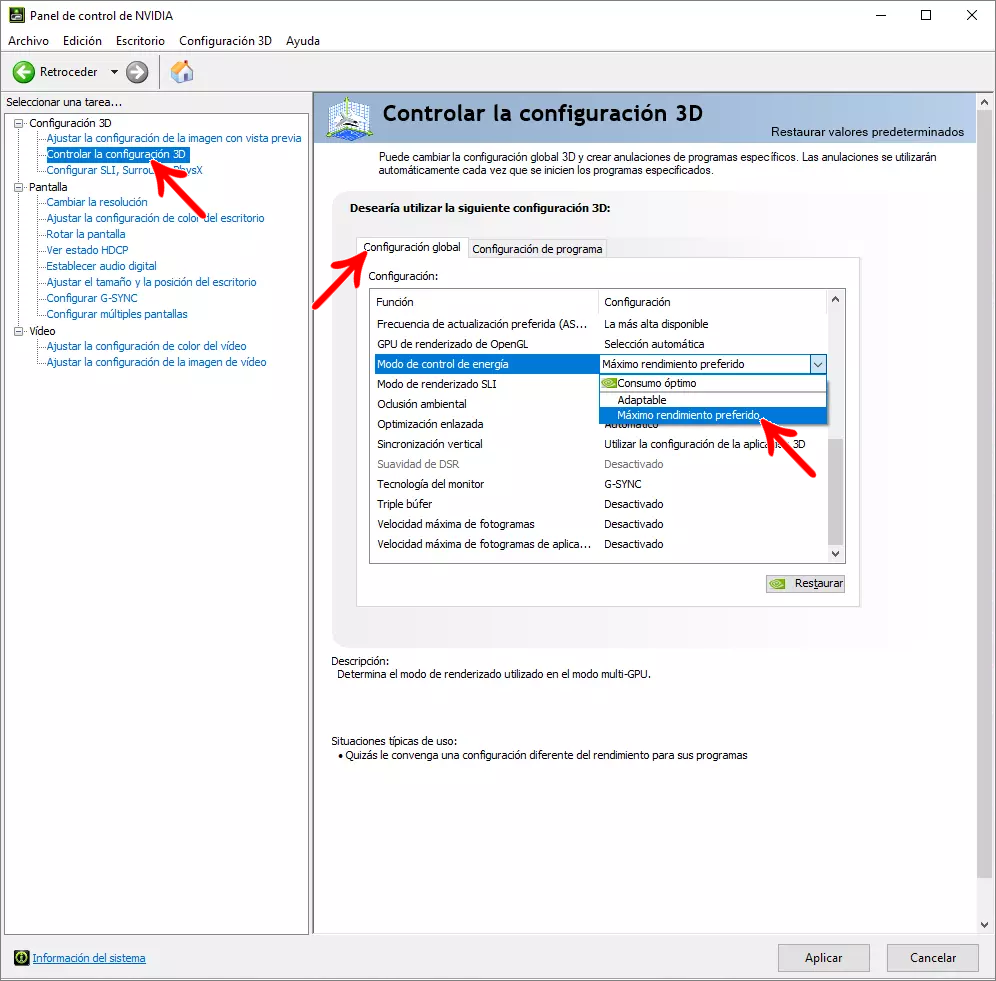This screenshot has height=981, width=996.
Task: Select the Optimización enlazada row
Action: click(x=487, y=424)
